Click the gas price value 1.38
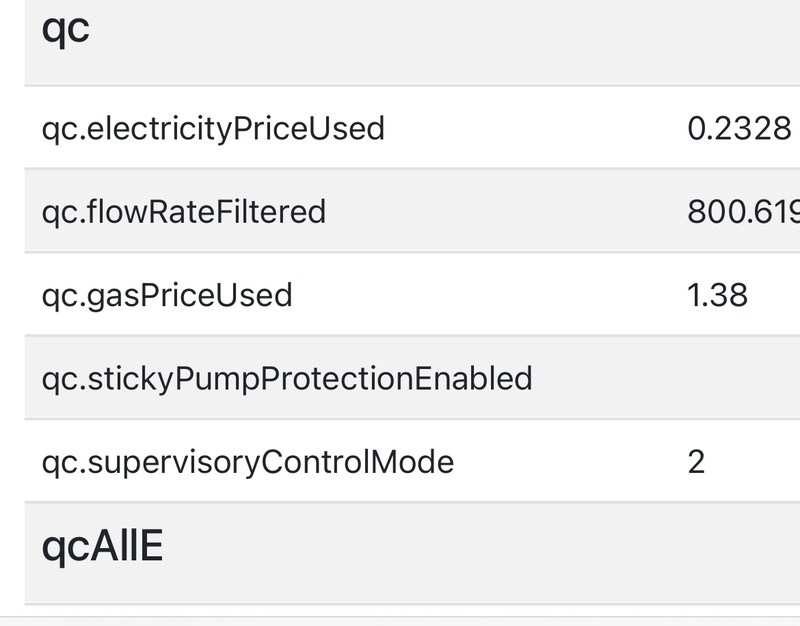The height and width of the screenshot is (626, 800). [718, 295]
